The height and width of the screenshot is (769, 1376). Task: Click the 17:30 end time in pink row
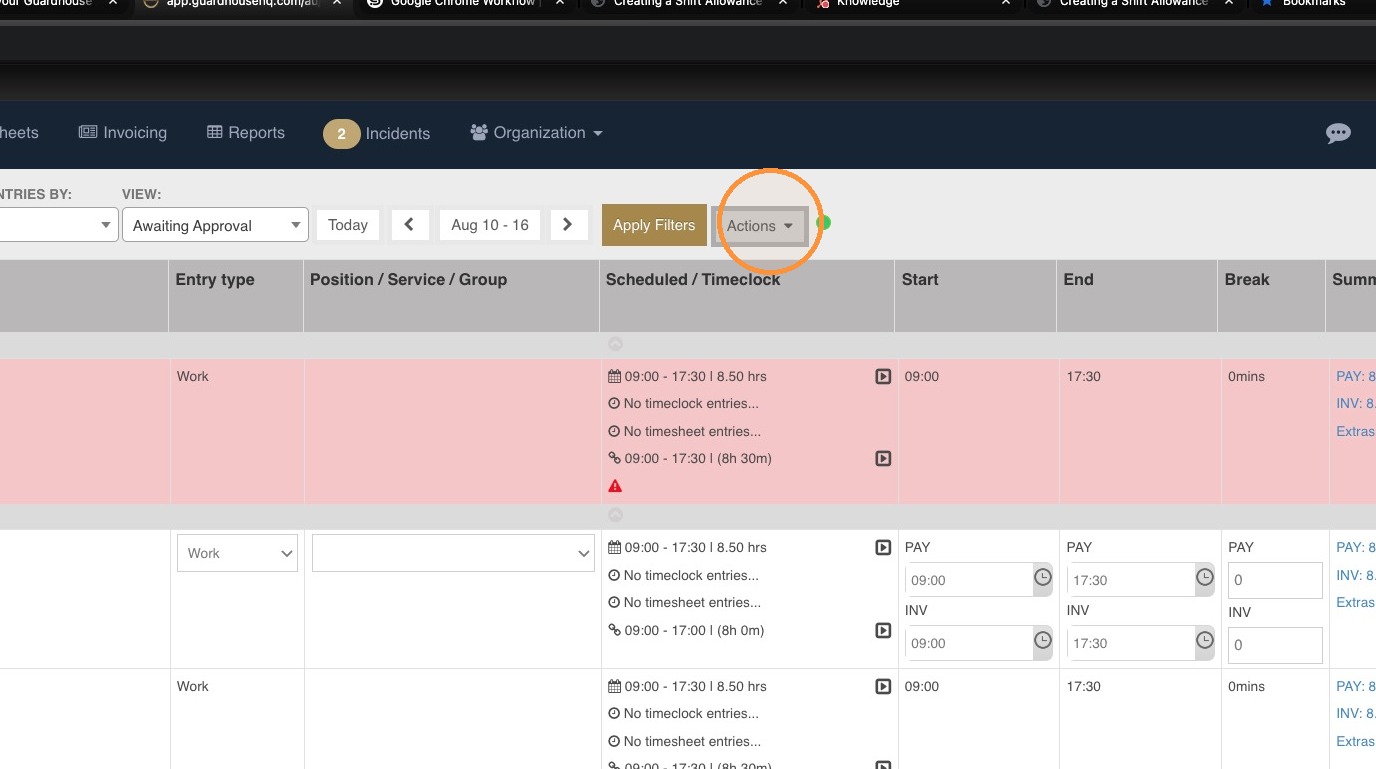tap(1084, 377)
